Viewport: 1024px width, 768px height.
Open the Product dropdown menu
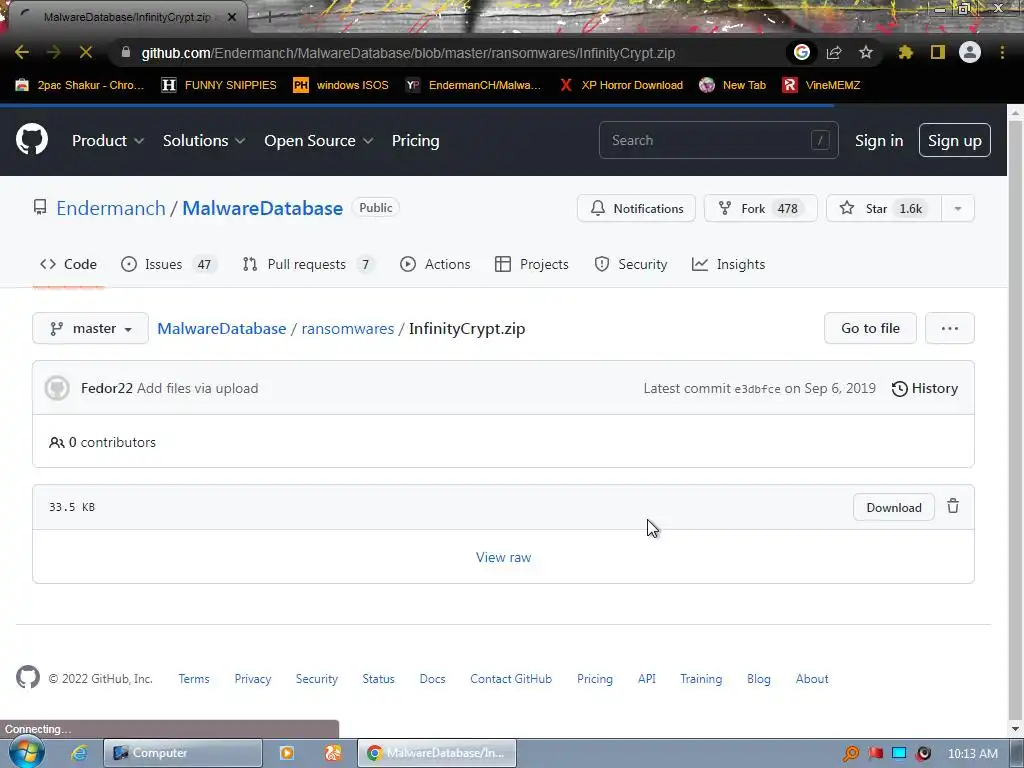108,140
